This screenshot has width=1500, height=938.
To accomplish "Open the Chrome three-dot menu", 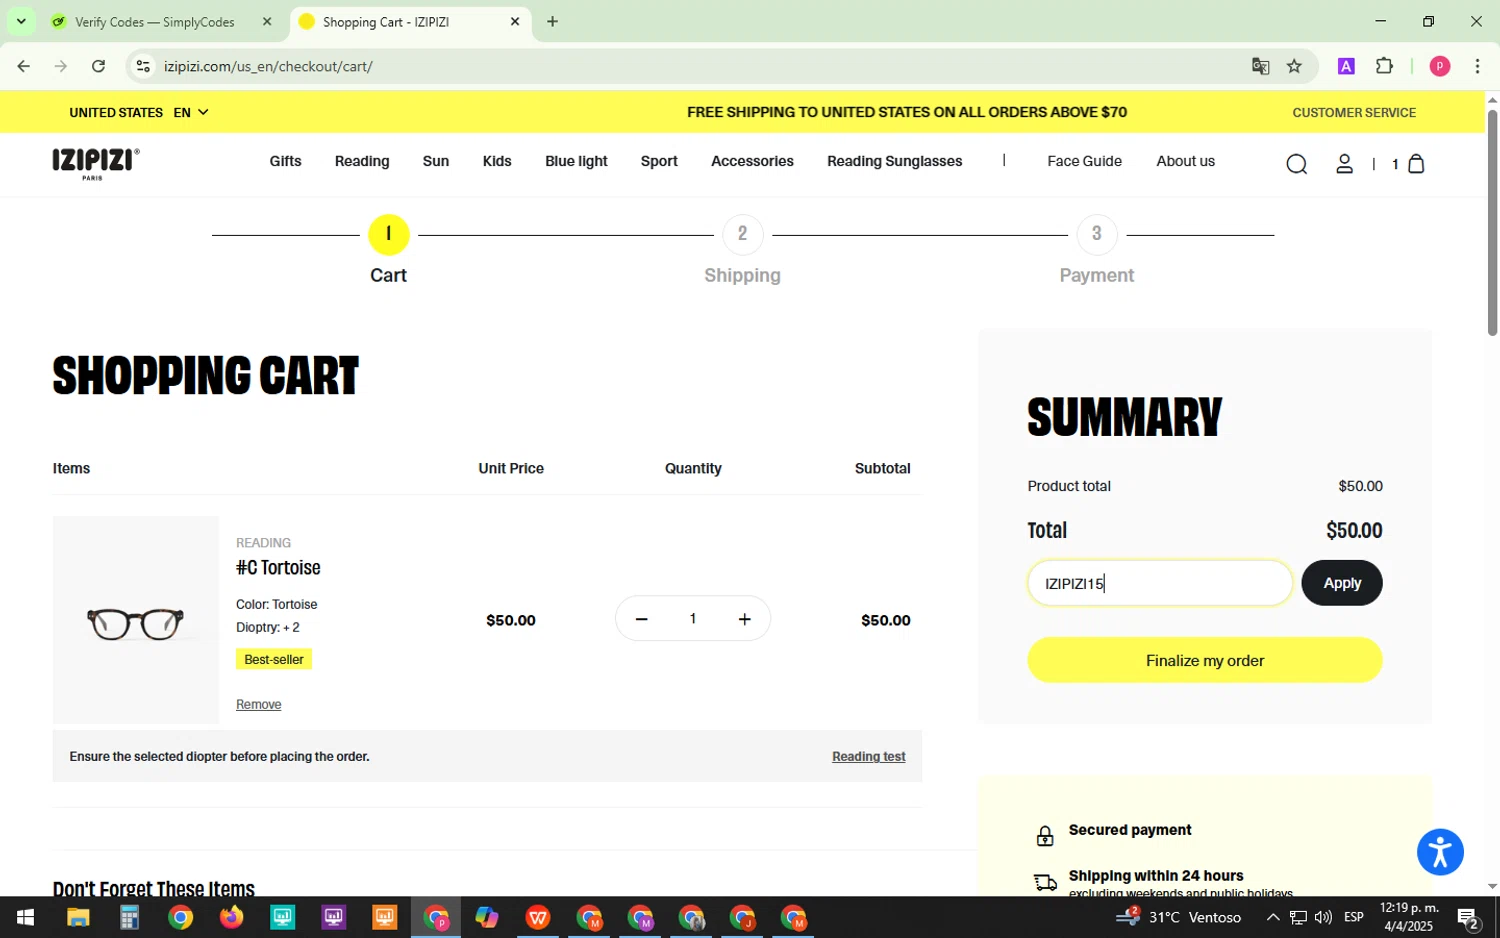I will coord(1477,66).
